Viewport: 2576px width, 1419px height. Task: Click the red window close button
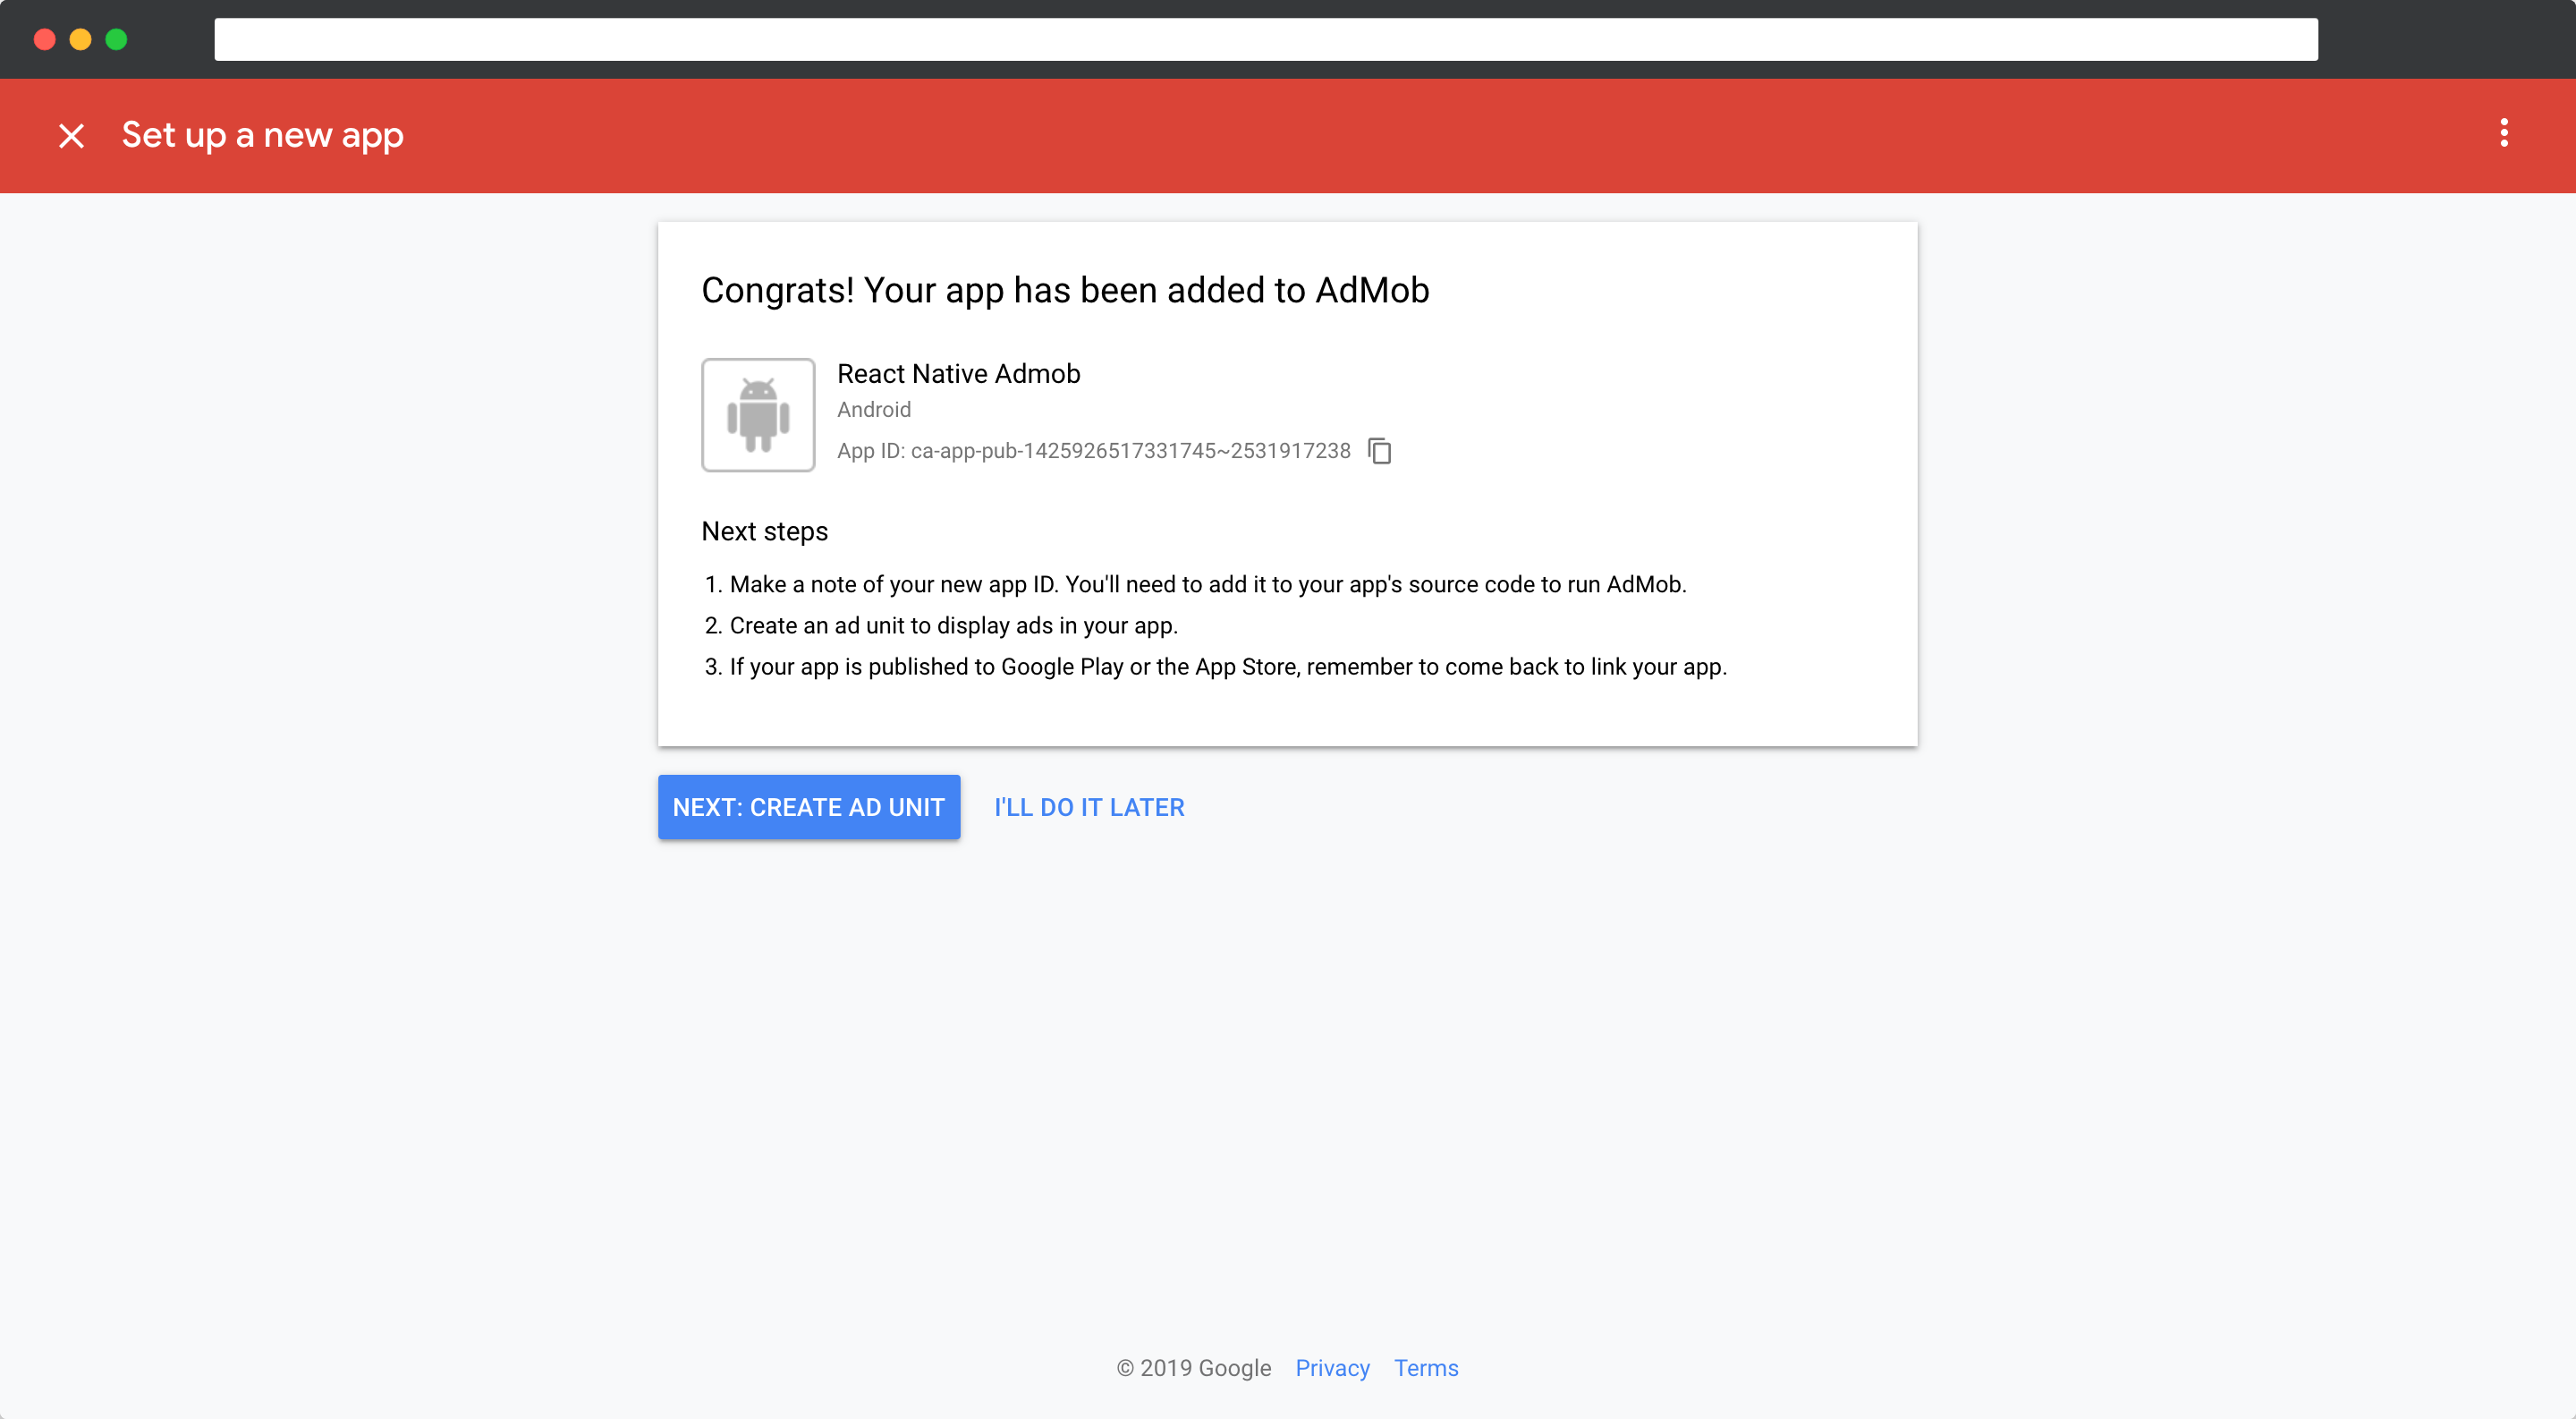tap(44, 40)
